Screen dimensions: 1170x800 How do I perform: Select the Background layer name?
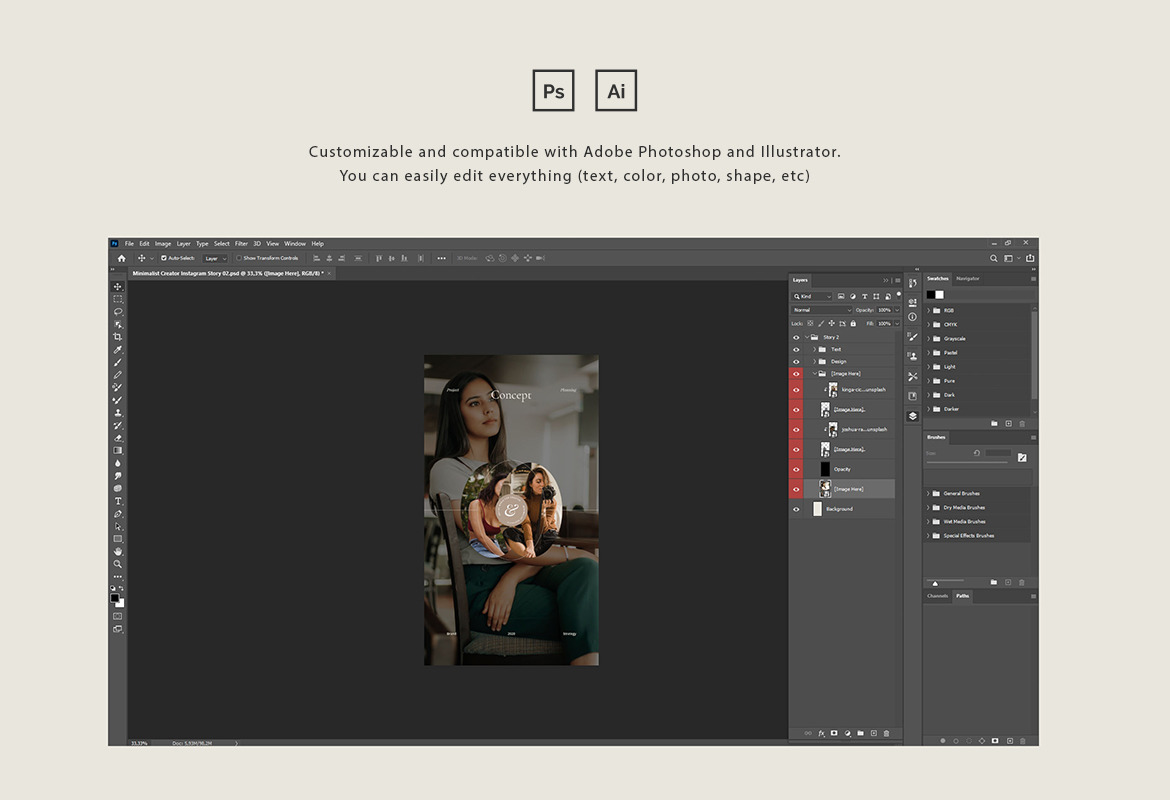(839, 509)
